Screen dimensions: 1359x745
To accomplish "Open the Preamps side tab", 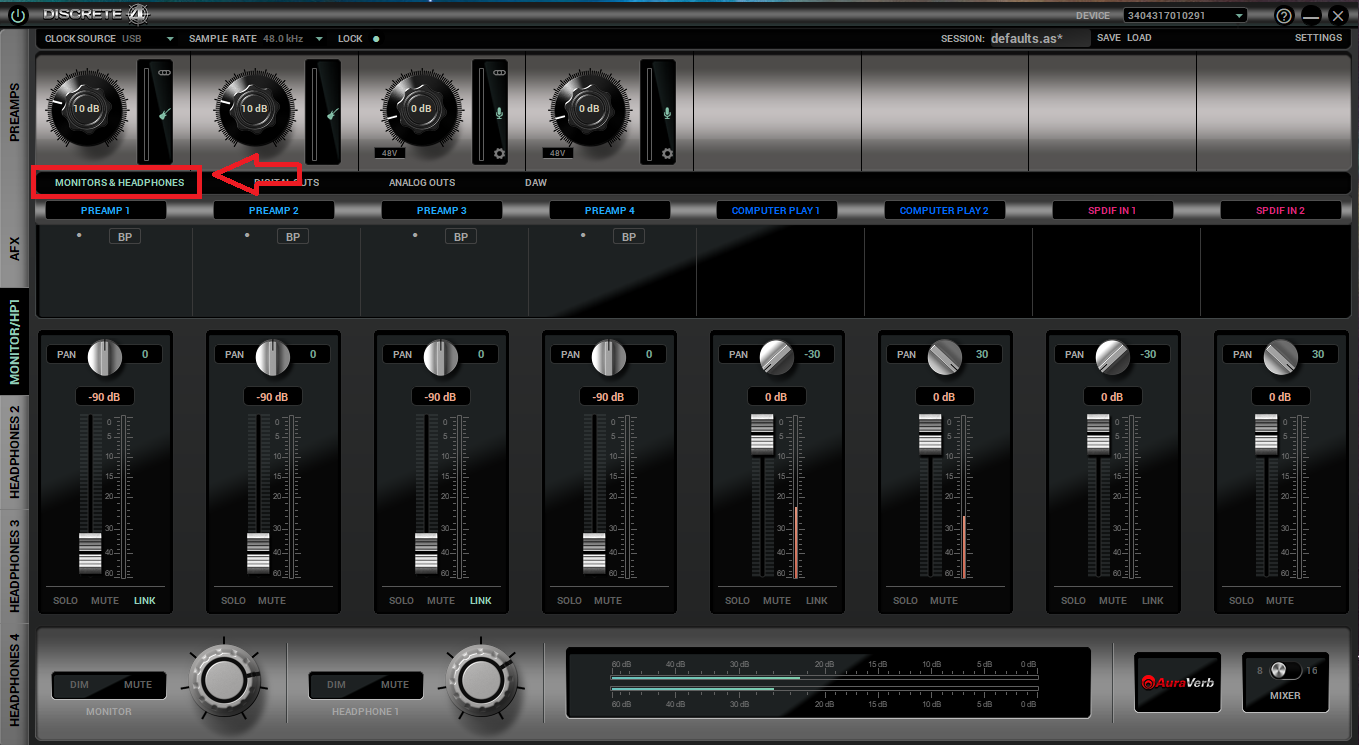I will click(15, 112).
